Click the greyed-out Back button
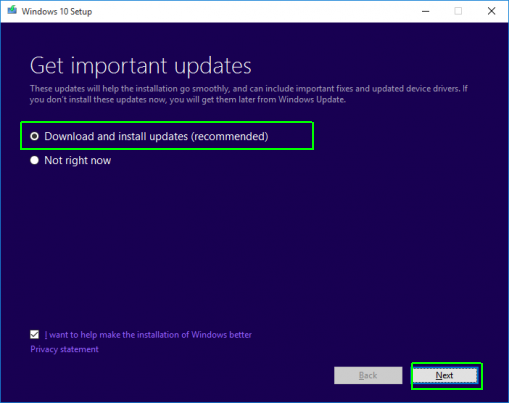This screenshot has width=509, height=403. (x=368, y=376)
